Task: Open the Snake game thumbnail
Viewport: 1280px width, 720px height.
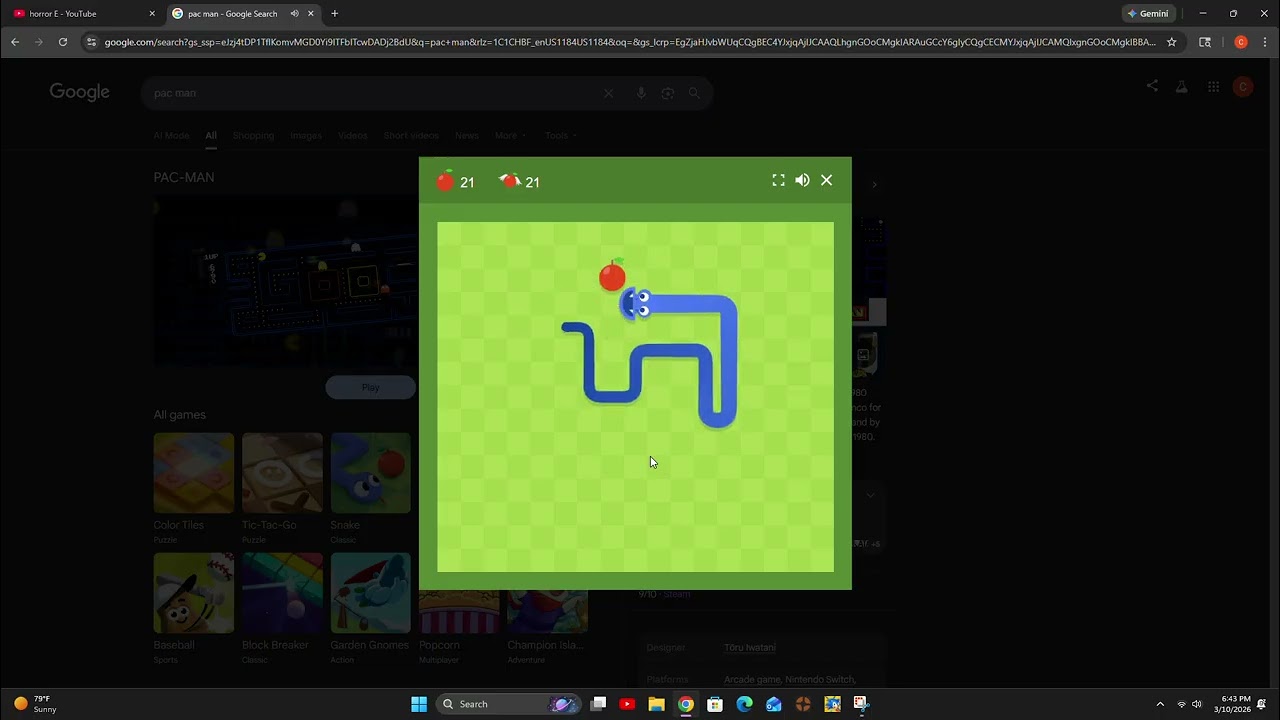Action: pos(371,473)
